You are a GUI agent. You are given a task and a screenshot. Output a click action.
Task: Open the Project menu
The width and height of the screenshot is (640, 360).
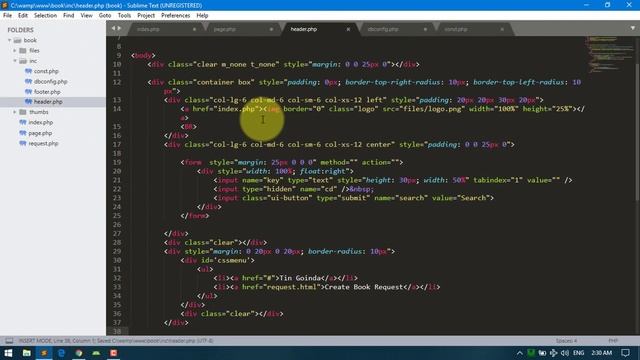pyautogui.click(x=146, y=16)
